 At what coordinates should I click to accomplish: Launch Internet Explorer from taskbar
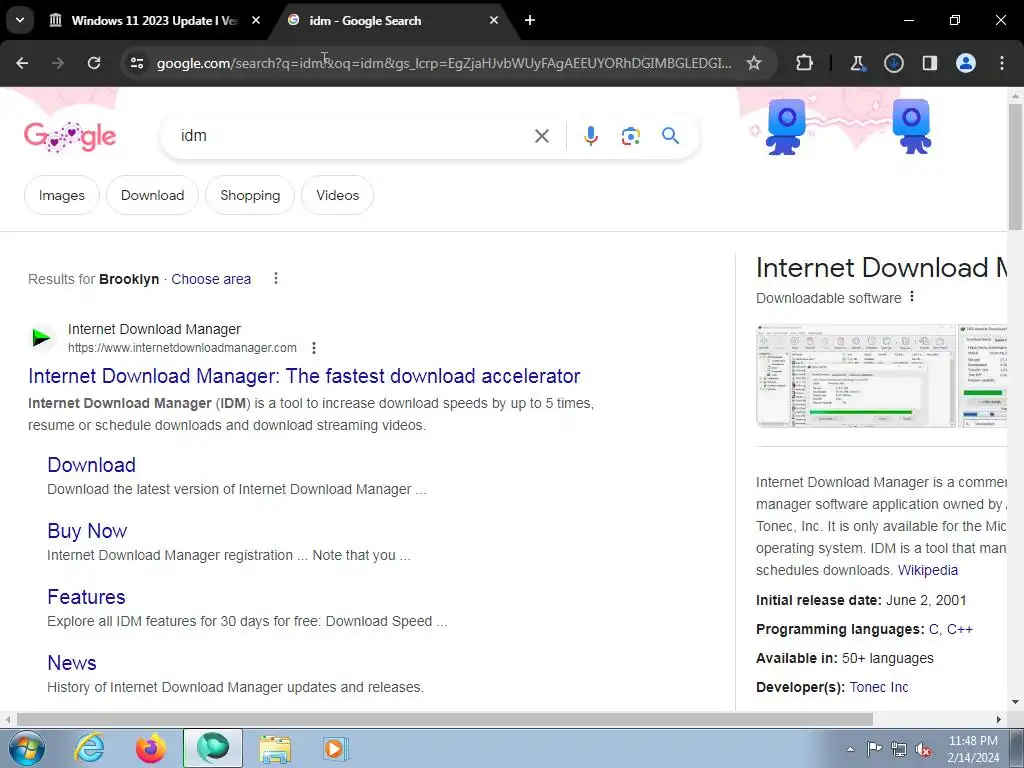[x=89, y=748]
